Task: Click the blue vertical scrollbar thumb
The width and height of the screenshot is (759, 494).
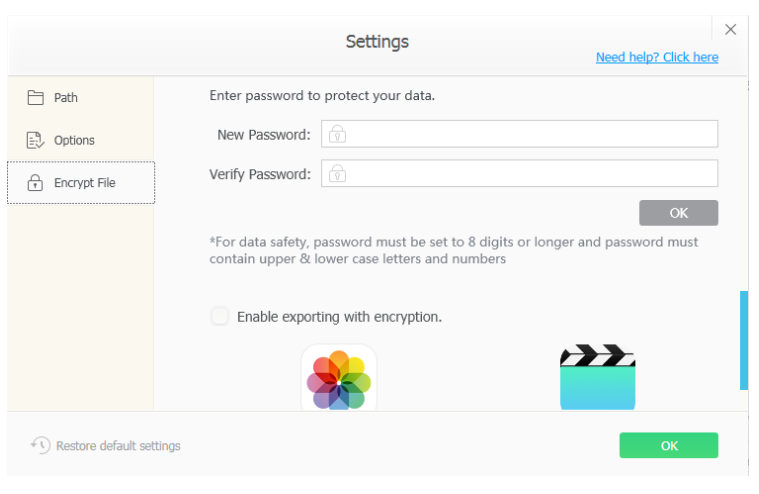Action: click(x=744, y=340)
